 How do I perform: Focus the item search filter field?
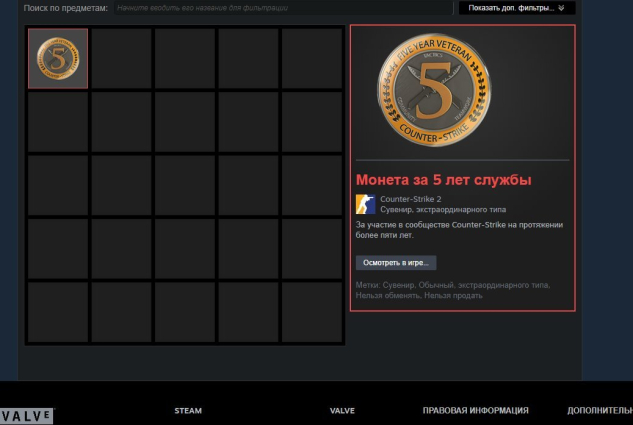click(x=283, y=8)
